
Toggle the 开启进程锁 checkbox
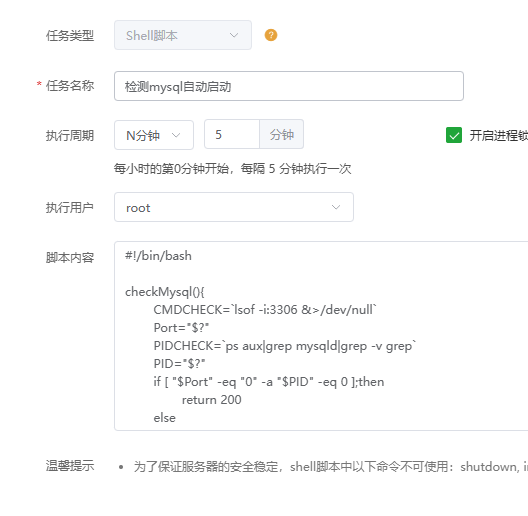454,135
